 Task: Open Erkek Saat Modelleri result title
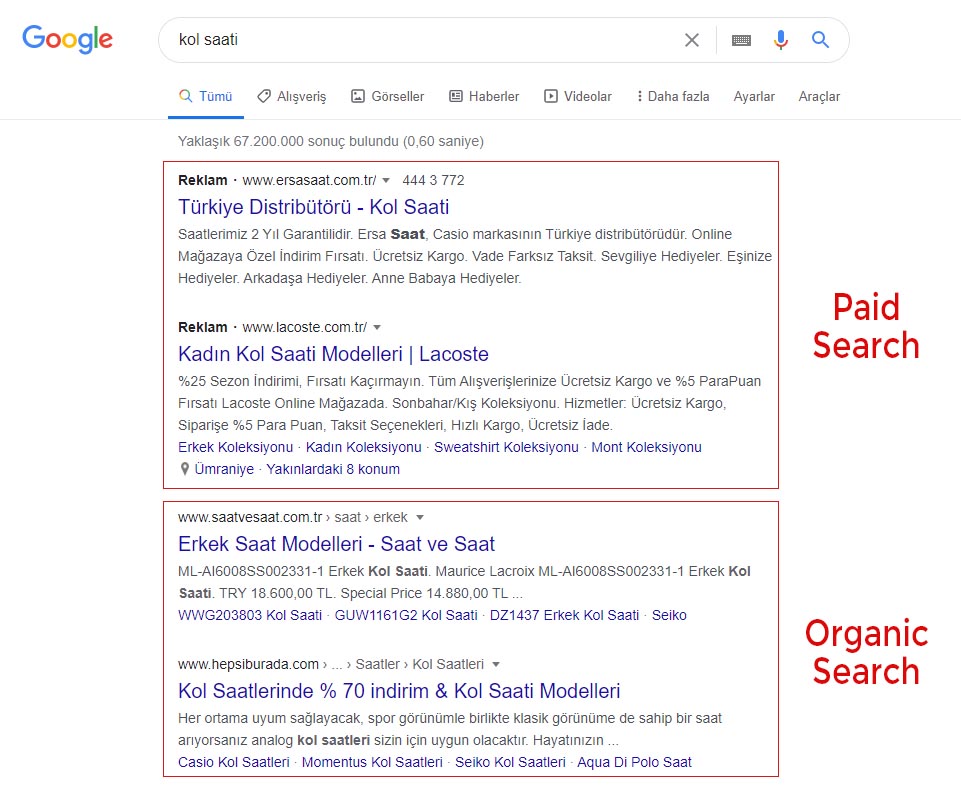[336, 544]
